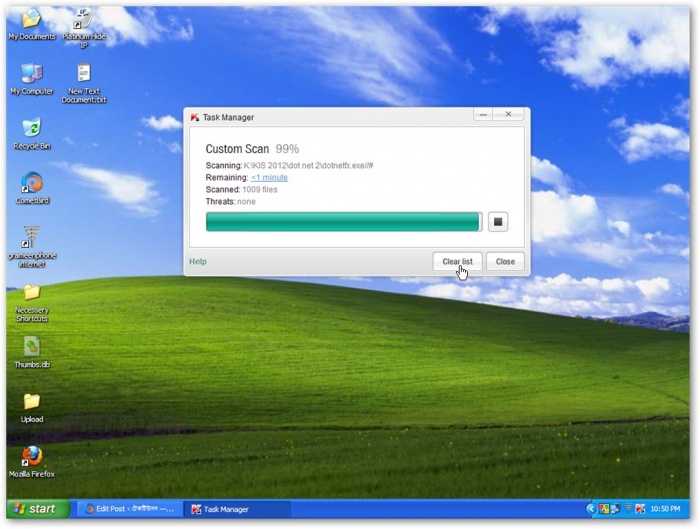
Task: Click the network computers tray icon
Action: 616,508
